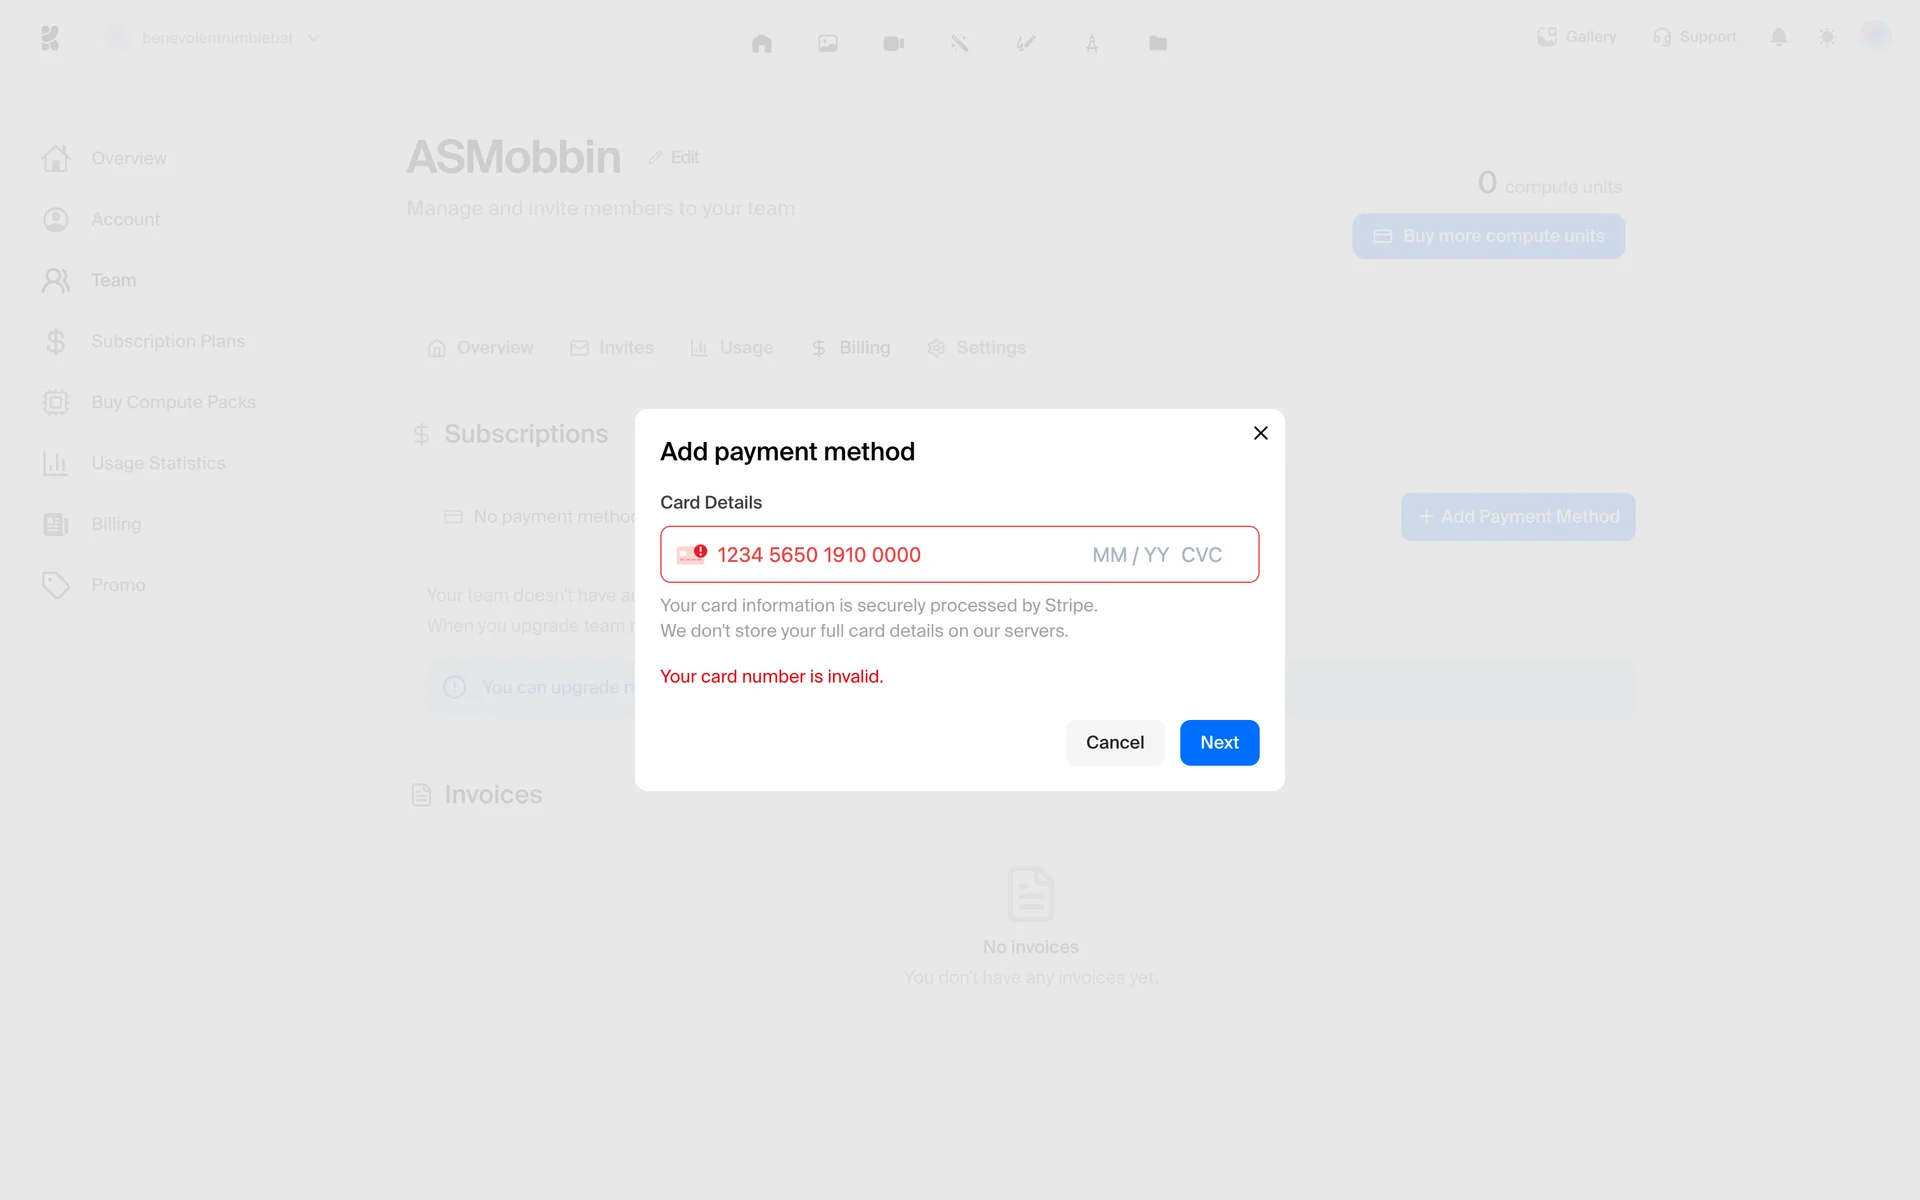Open the image tool icon

pos(828,43)
